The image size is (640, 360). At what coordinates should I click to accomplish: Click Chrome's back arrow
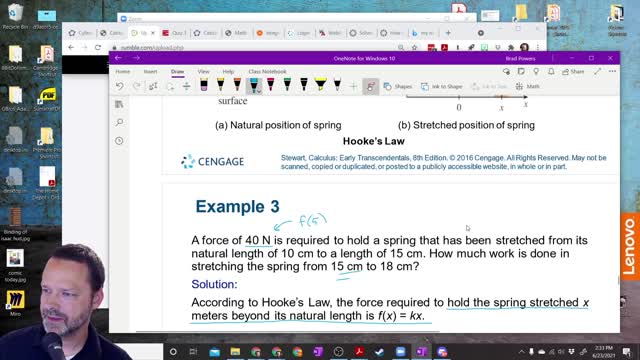71,47
